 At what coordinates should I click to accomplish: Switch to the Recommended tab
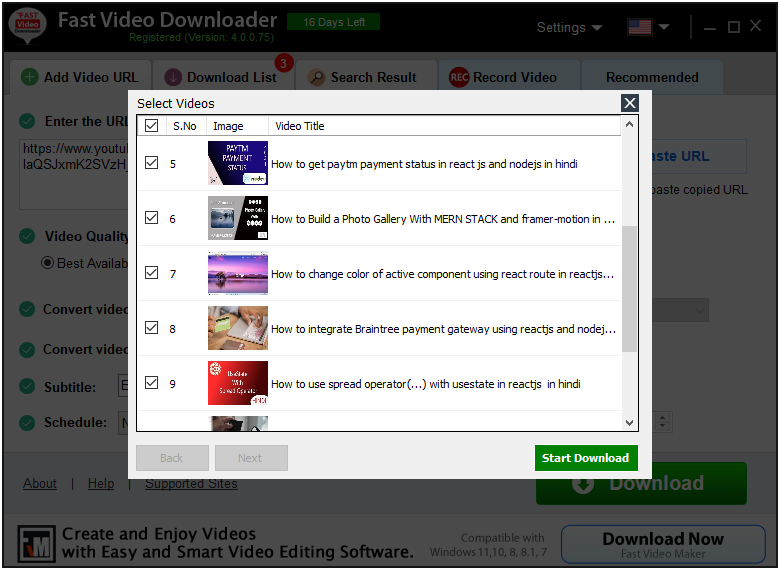(652, 77)
